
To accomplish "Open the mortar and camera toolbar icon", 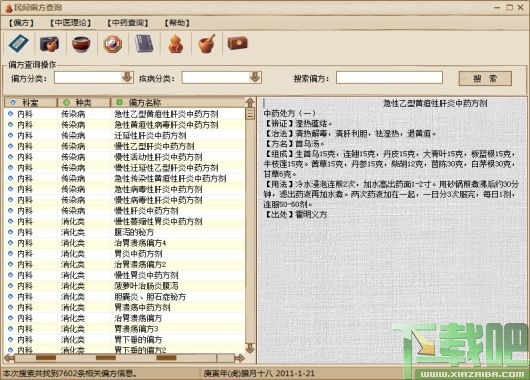I will [x=49, y=44].
